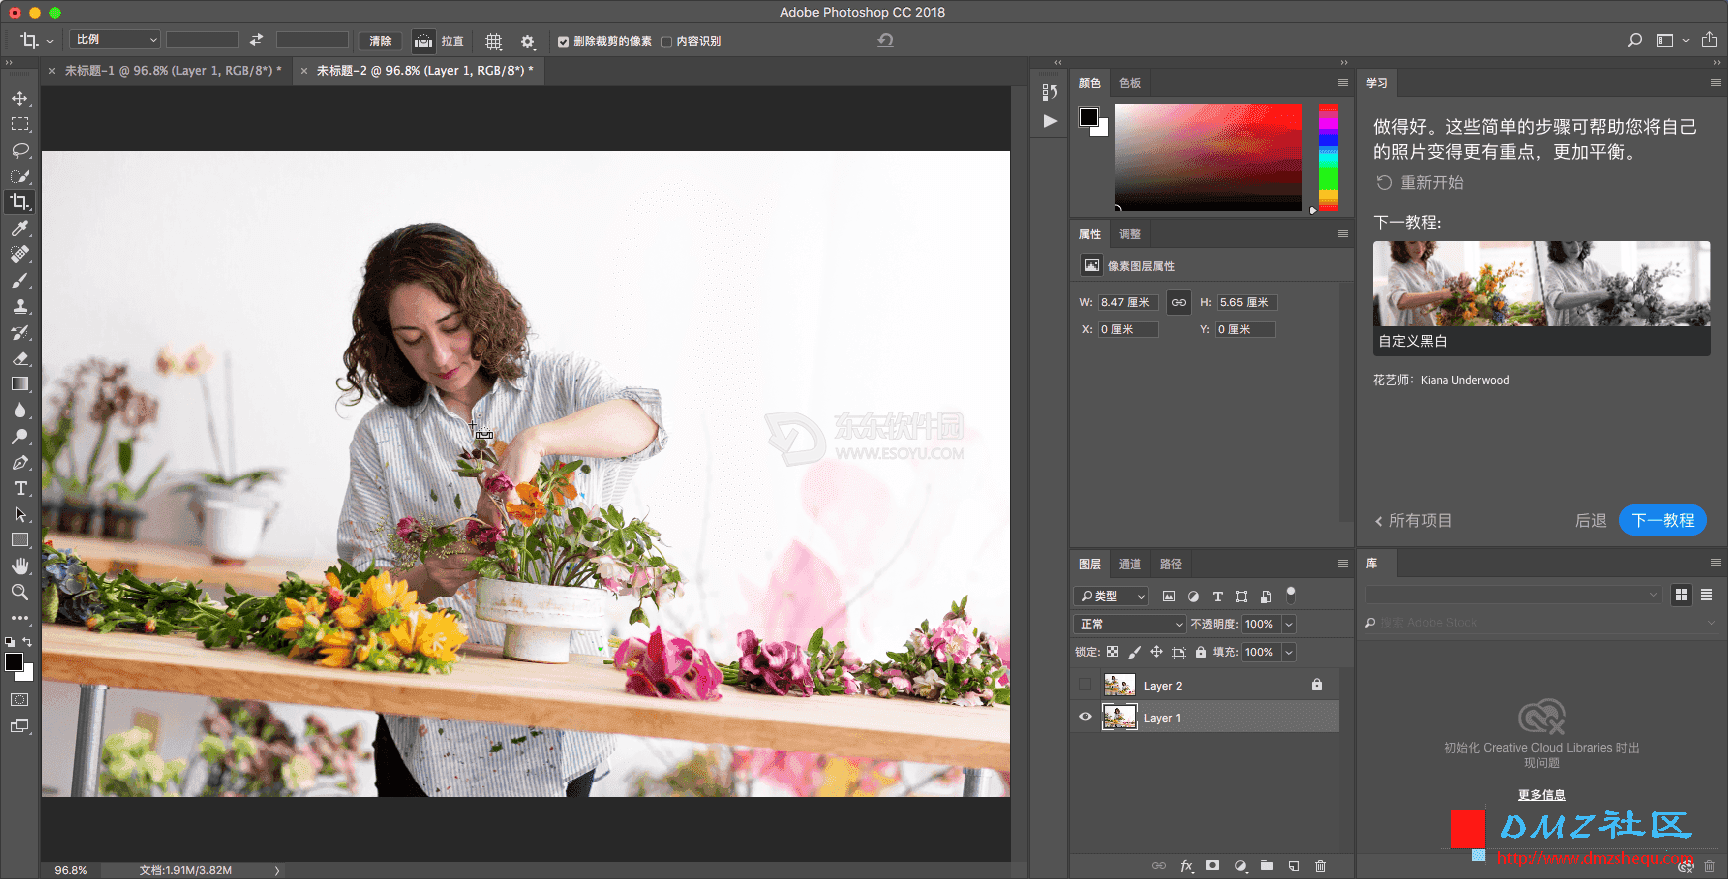Select the Rectangular Marquee tool

click(x=20, y=124)
